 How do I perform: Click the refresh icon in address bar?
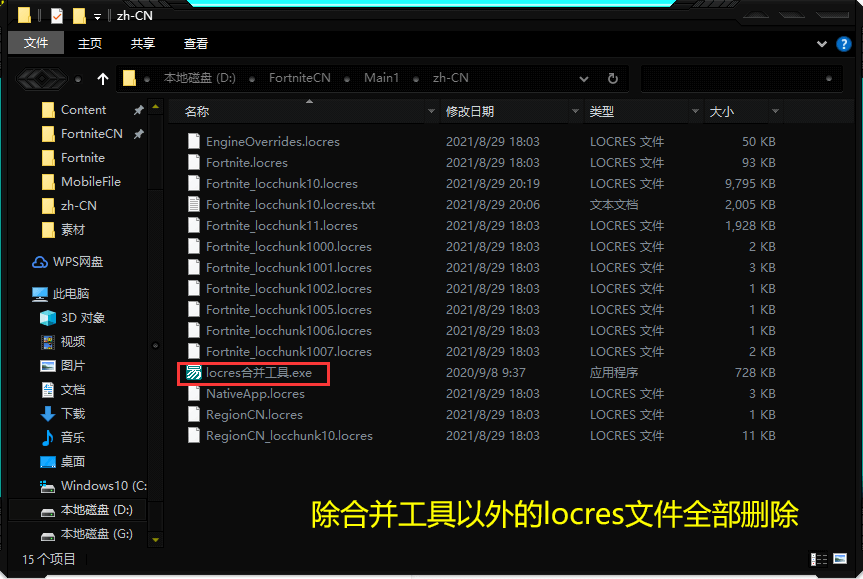(613, 79)
